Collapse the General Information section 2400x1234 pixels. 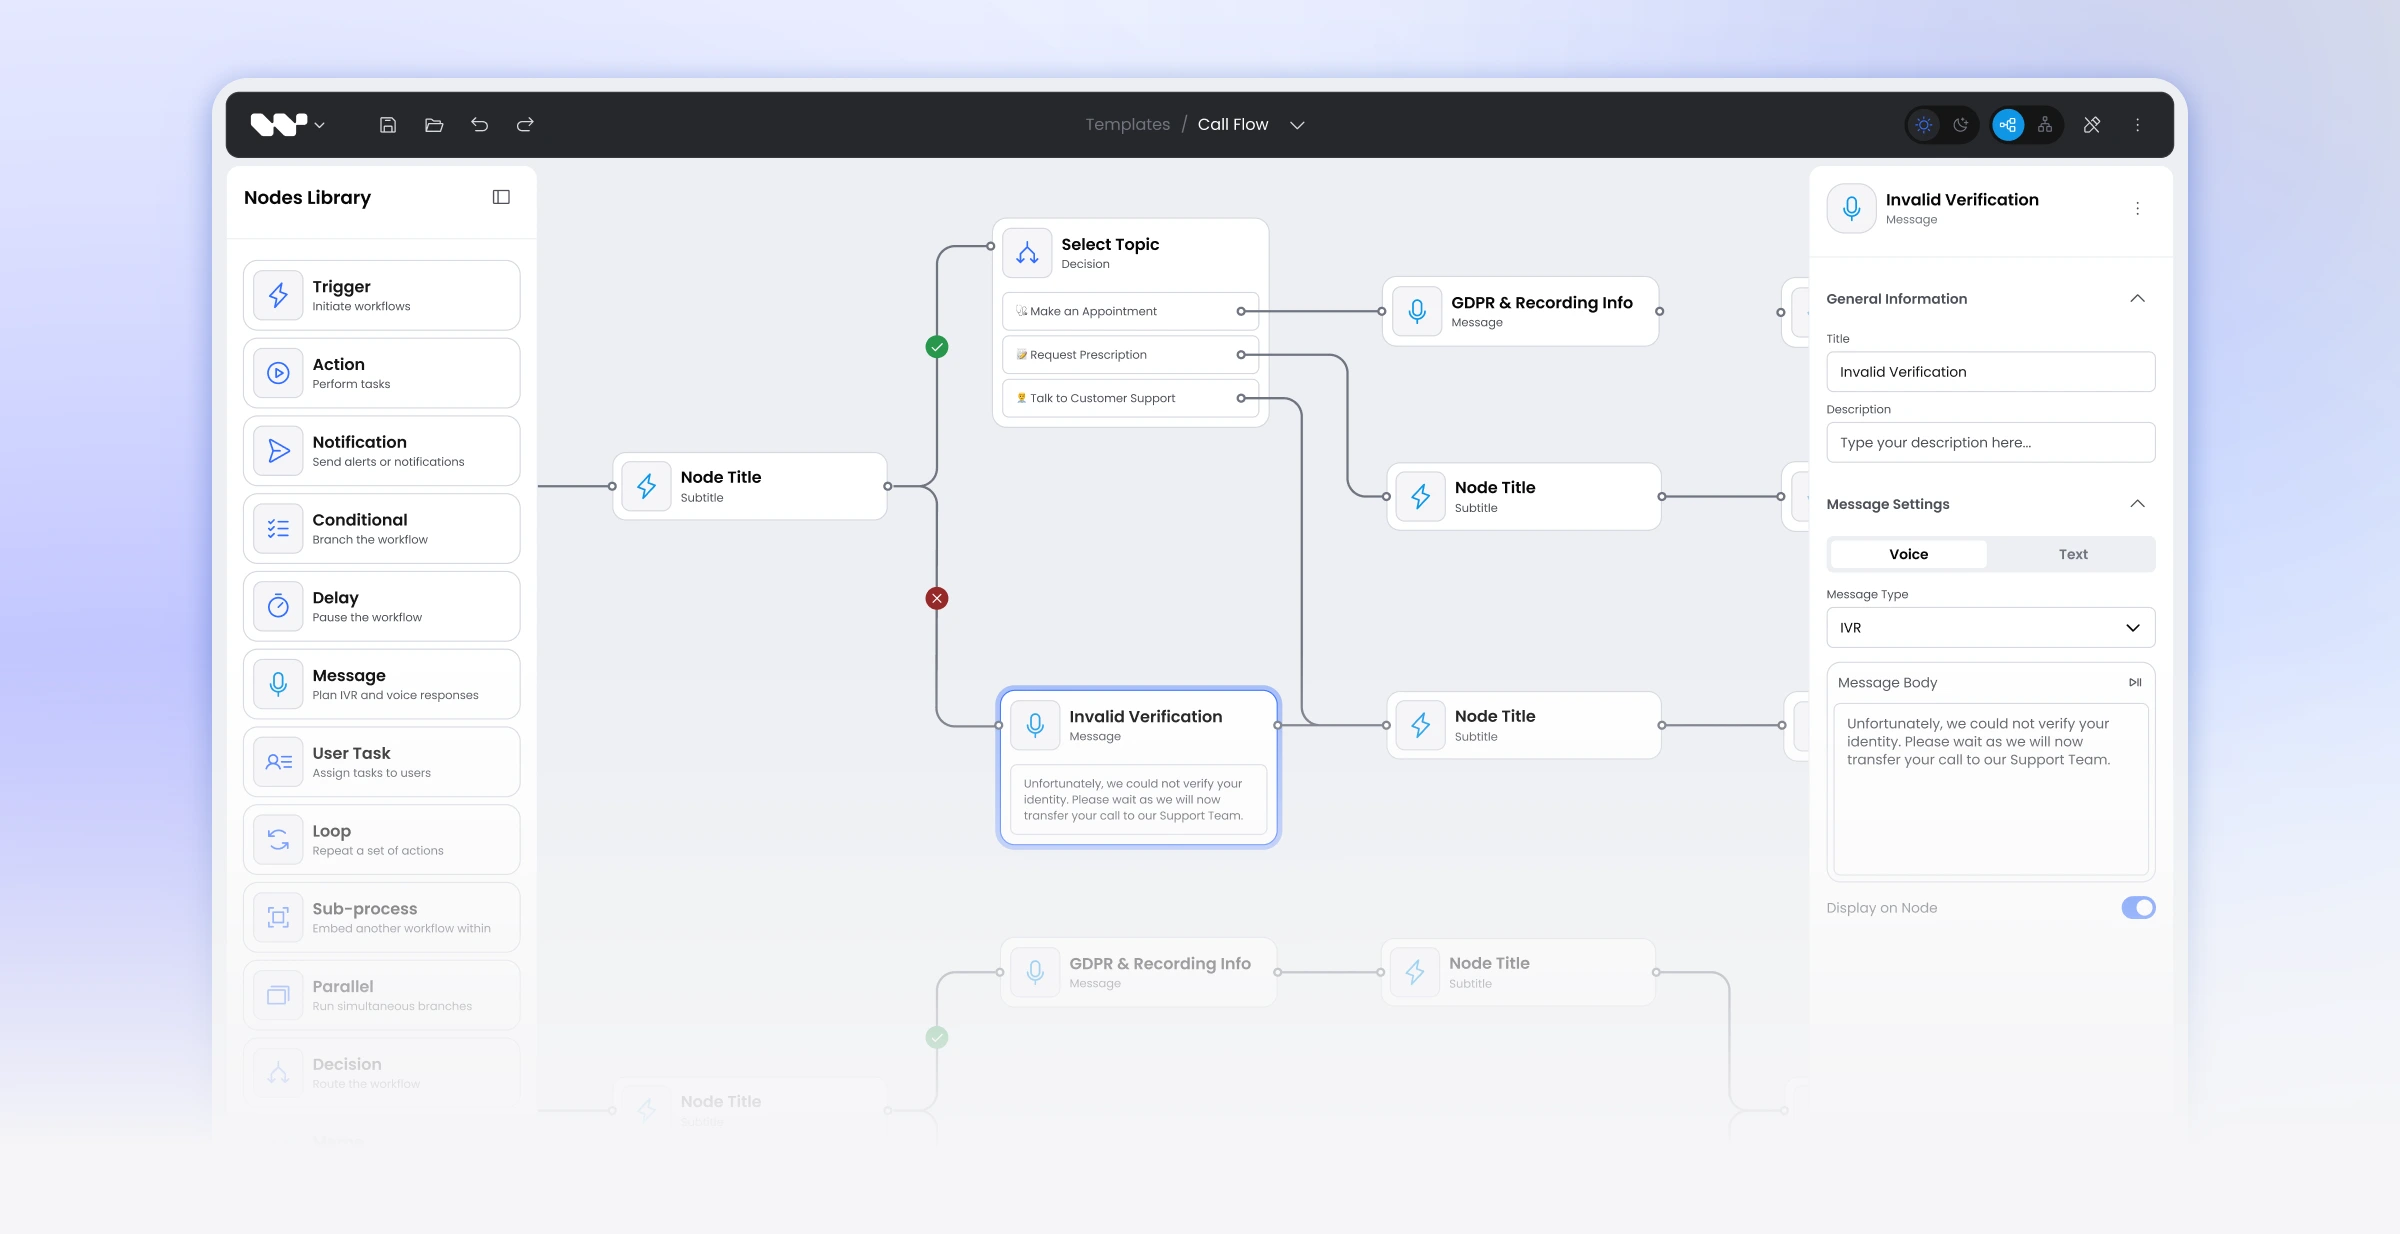click(2137, 299)
